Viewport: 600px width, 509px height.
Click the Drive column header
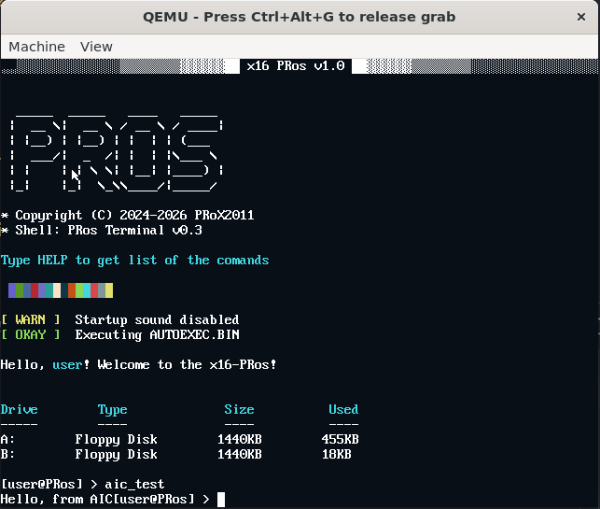click(x=19, y=409)
